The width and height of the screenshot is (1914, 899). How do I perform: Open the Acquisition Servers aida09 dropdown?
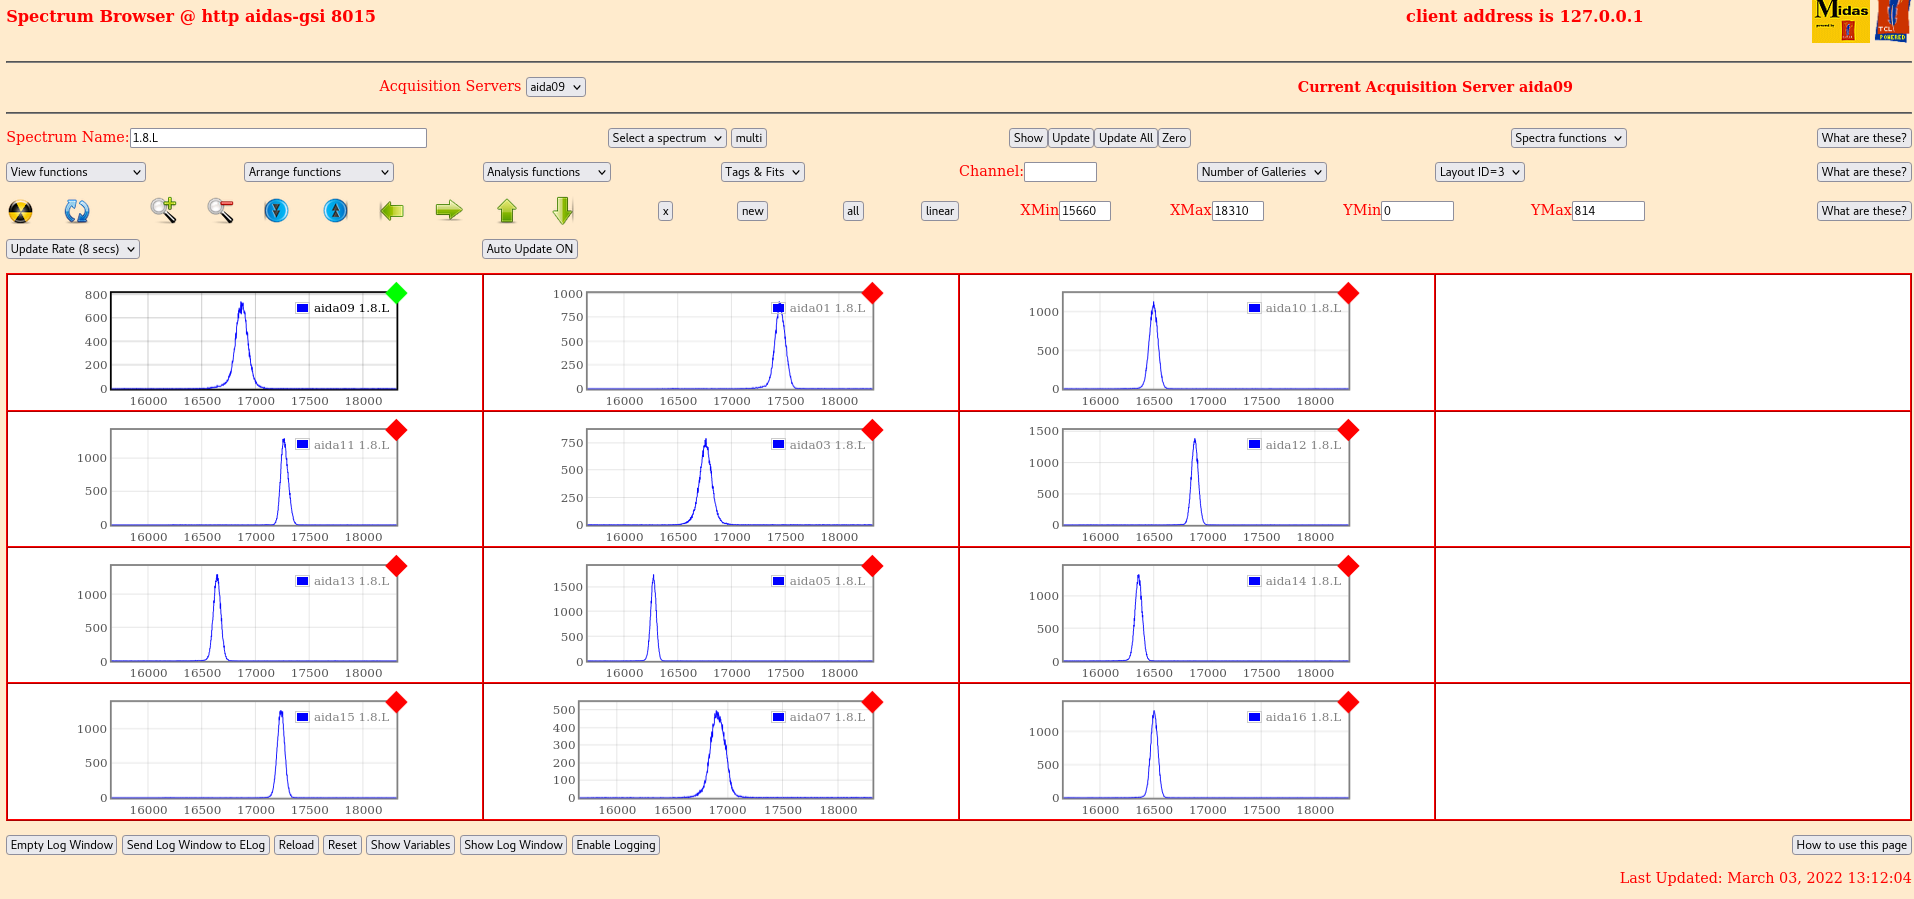coord(555,87)
